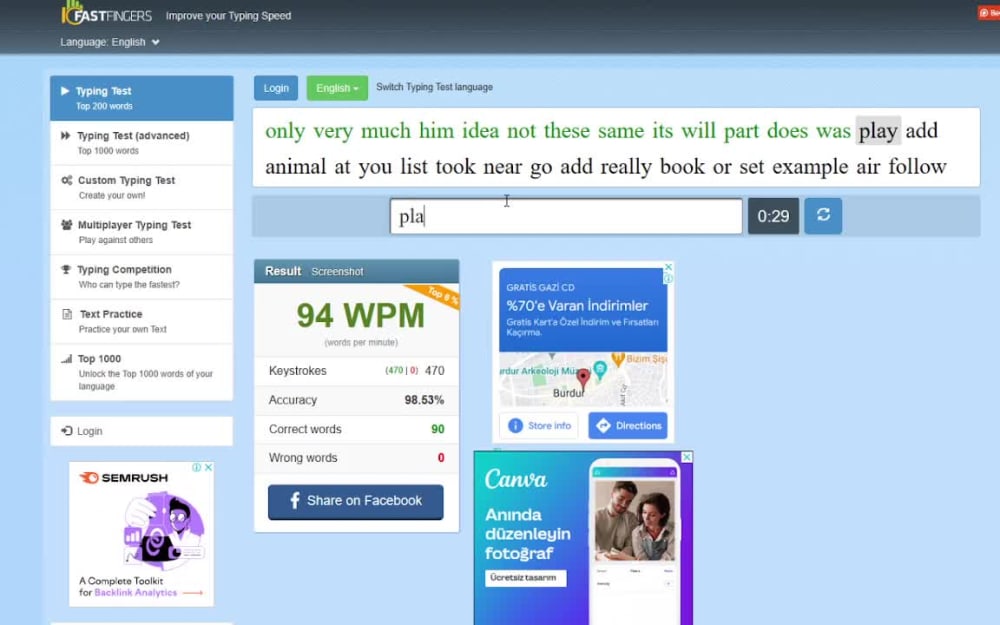This screenshot has width=1000, height=625.
Task: Click the reload icon button next to the timer
Action: 823,216
